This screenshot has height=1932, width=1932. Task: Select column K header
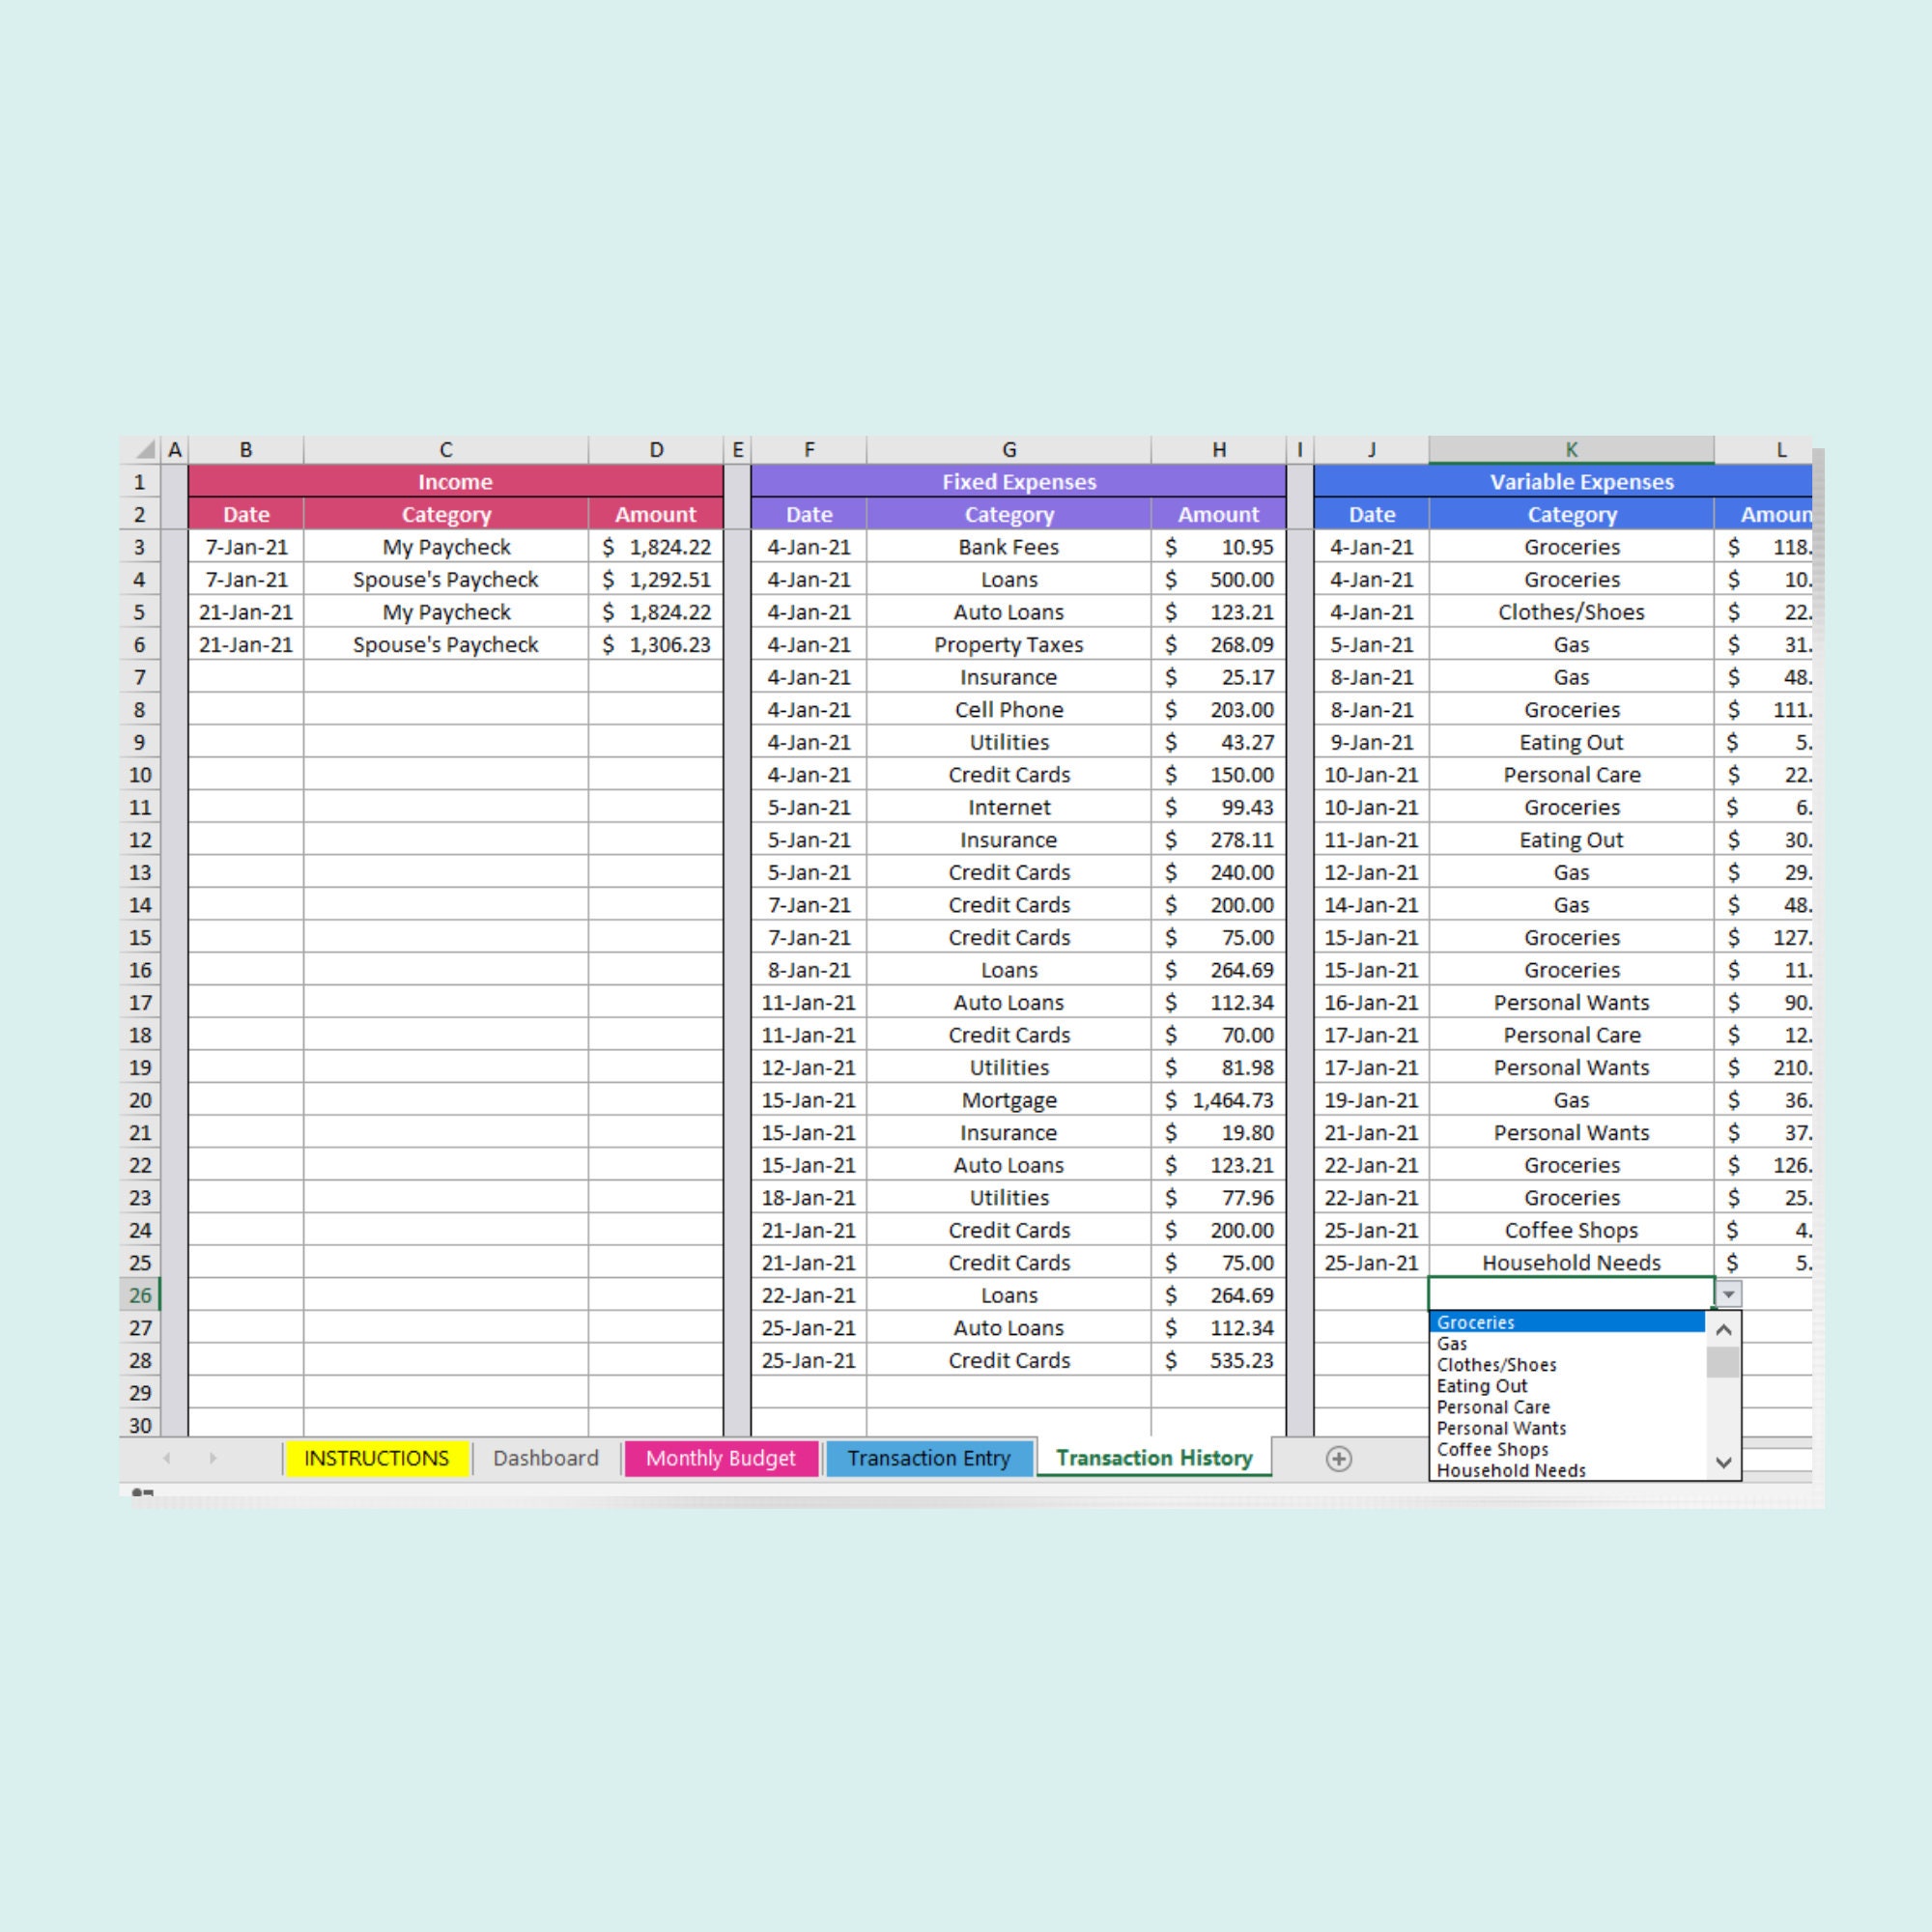pyautogui.click(x=1571, y=450)
